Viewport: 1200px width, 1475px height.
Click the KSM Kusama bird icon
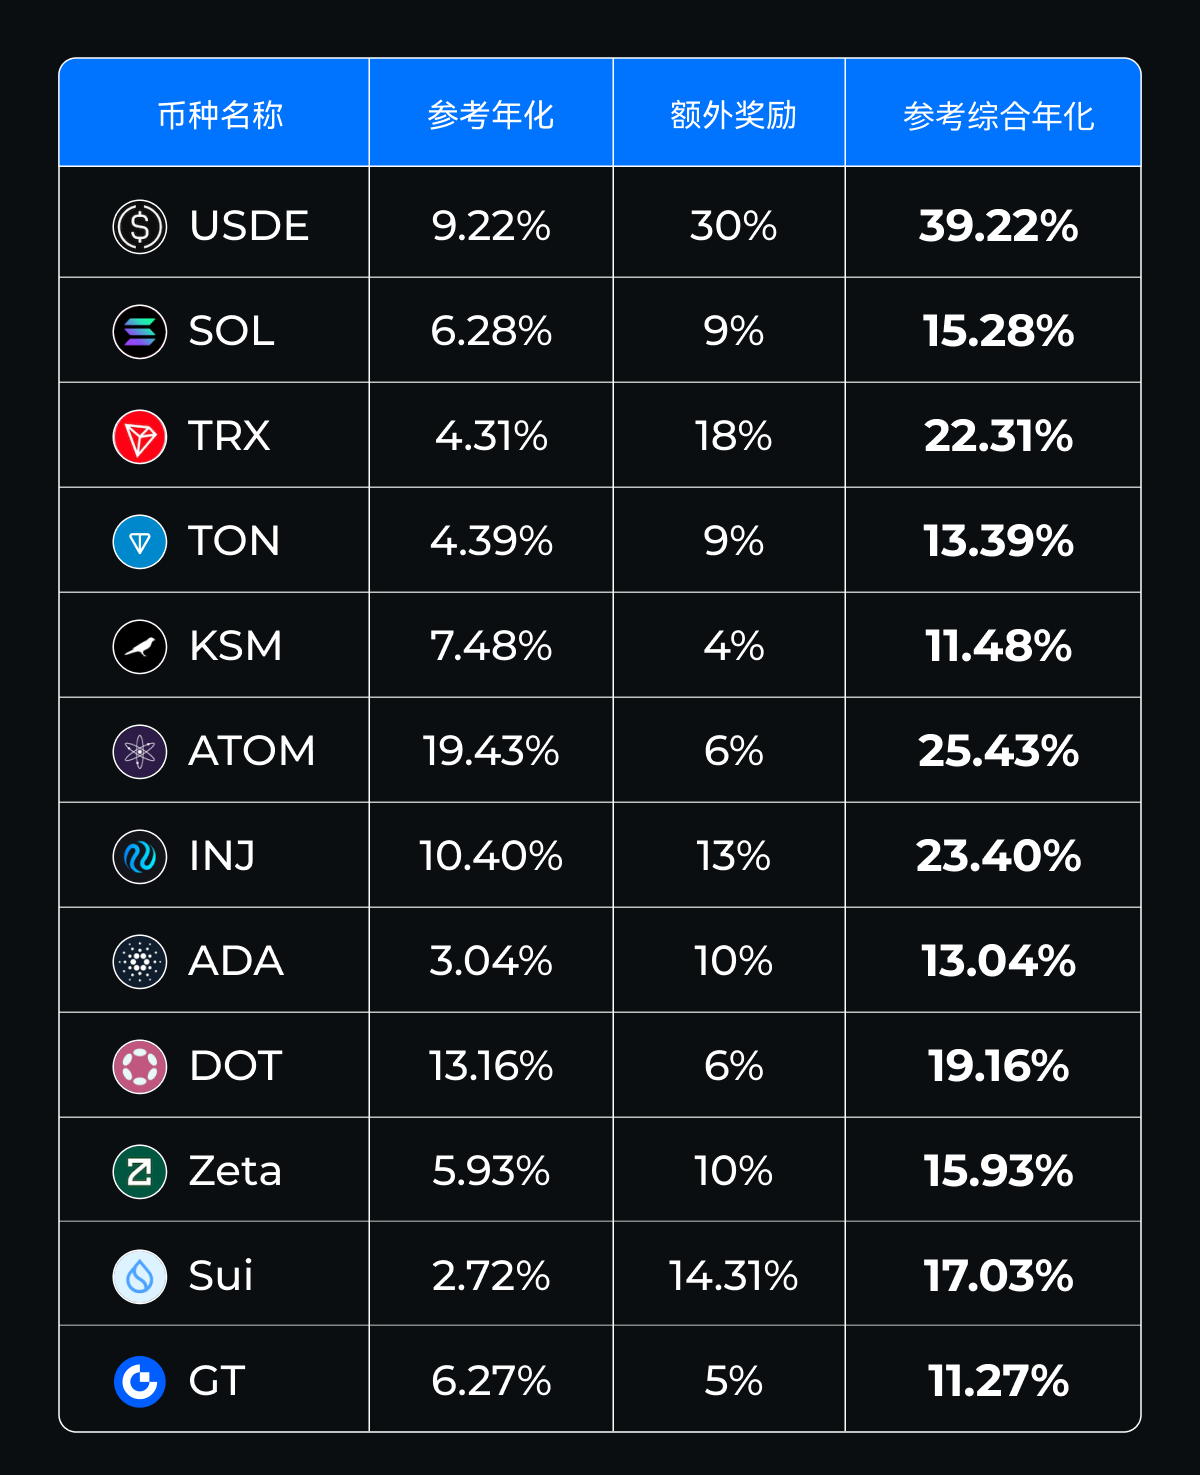pyautogui.click(x=140, y=646)
